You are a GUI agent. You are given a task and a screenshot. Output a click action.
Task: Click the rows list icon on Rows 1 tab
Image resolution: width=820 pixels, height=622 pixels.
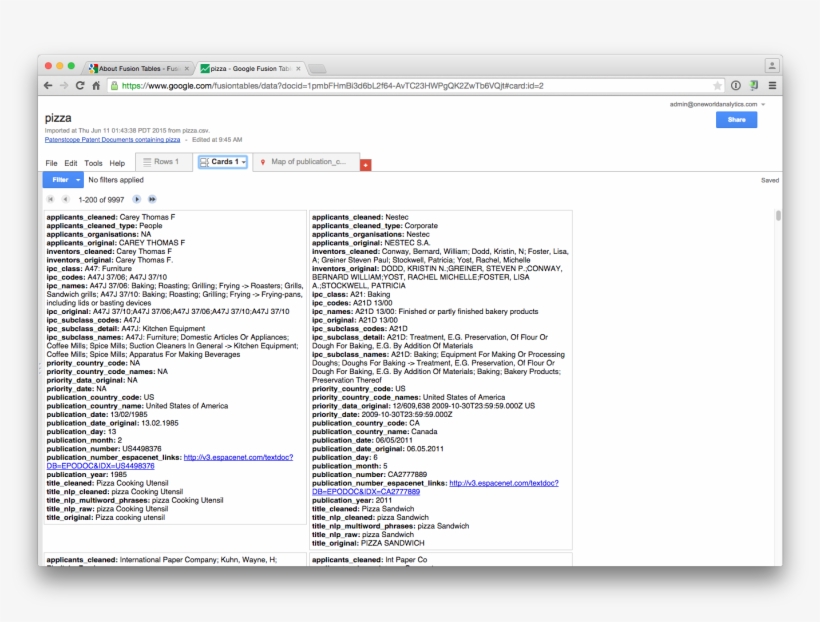(x=147, y=163)
